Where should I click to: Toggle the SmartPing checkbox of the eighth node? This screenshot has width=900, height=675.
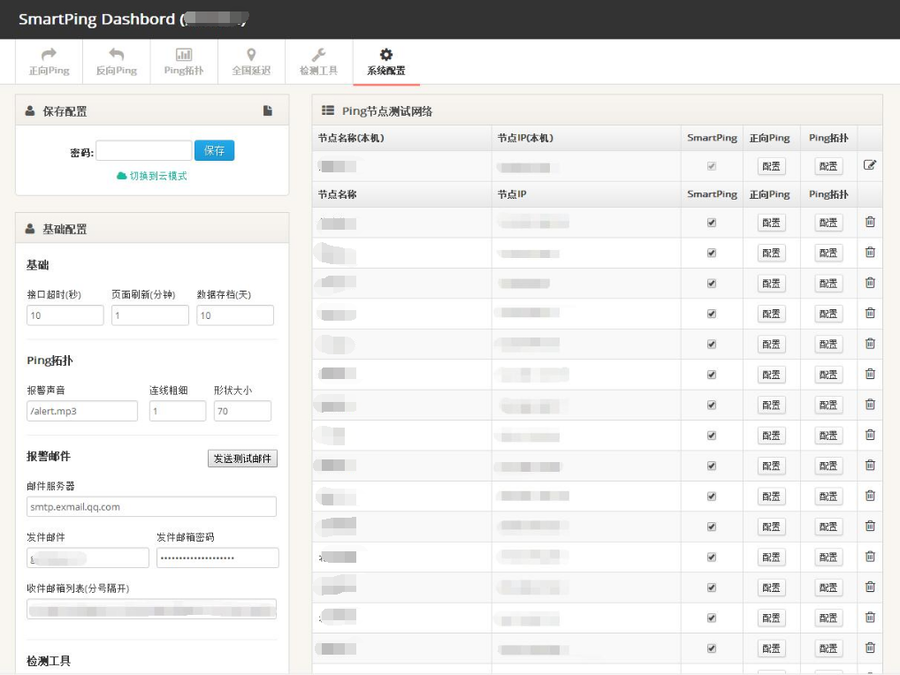coord(712,436)
